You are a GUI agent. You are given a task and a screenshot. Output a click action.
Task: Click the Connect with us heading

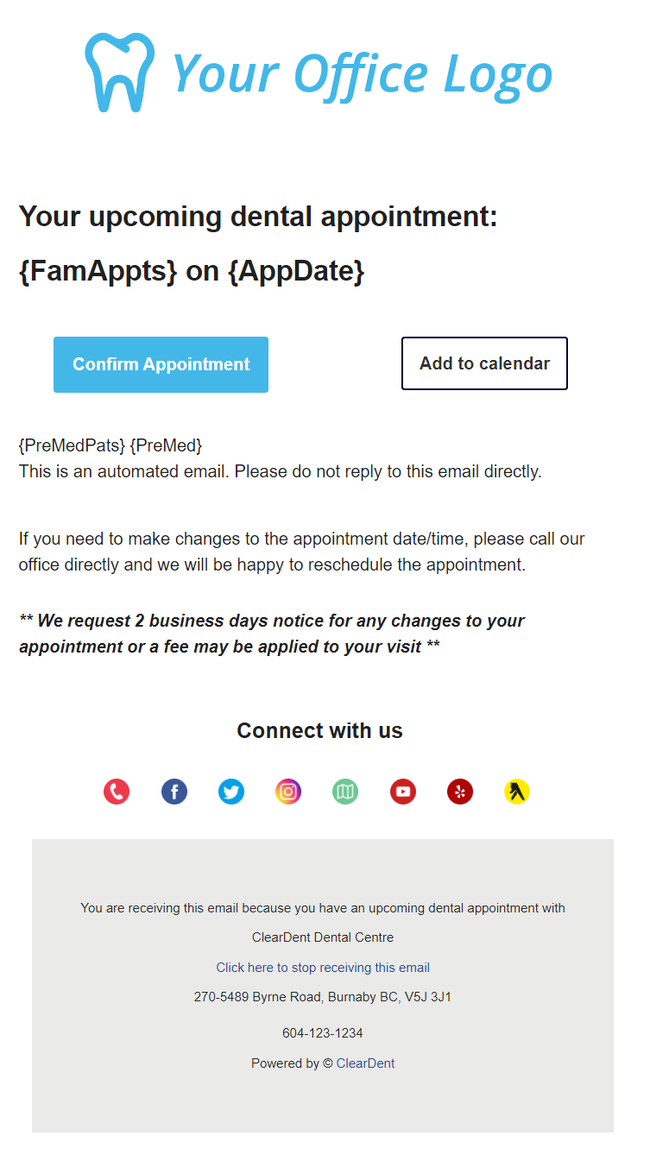320,731
